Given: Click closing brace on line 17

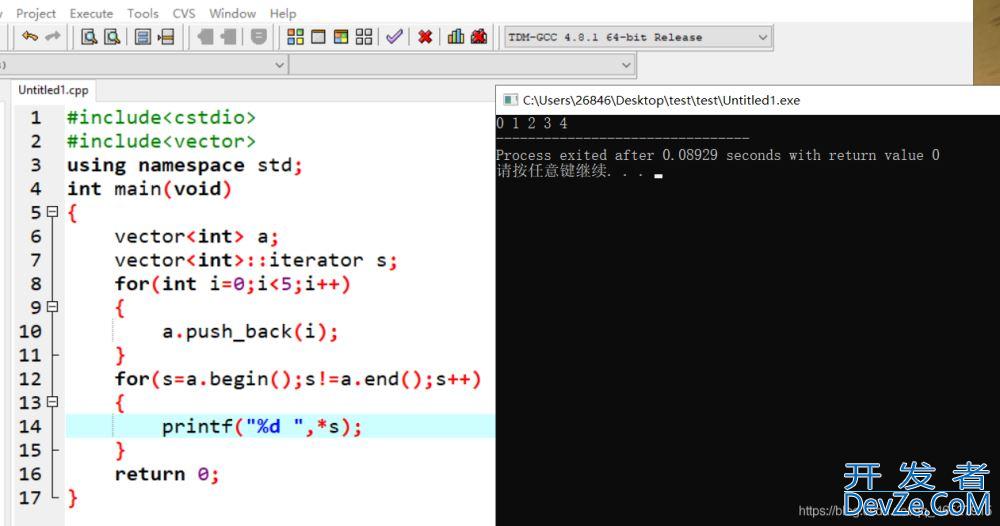Looking at the screenshot, I should coord(73,498).
